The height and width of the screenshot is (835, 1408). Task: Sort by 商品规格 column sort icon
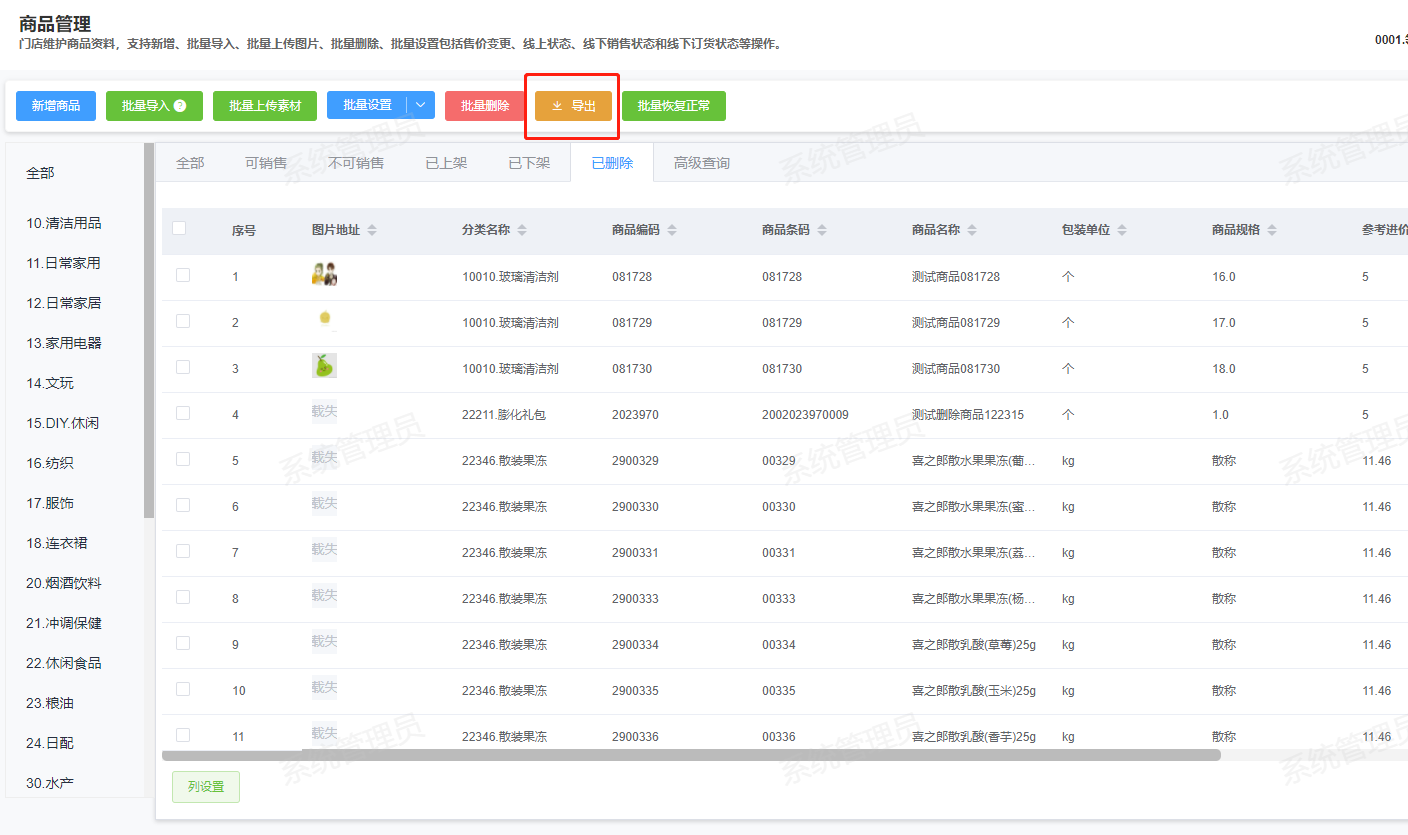click(x=1272, y=230)
